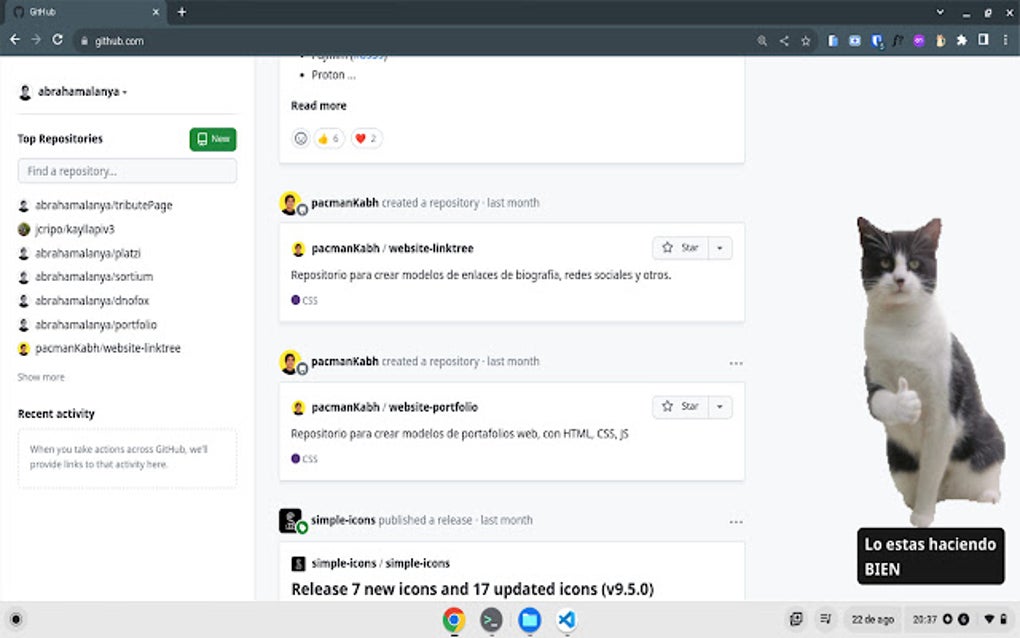Click the green New repository button
The image size is (1020, 638).
(x=212, y=139)
